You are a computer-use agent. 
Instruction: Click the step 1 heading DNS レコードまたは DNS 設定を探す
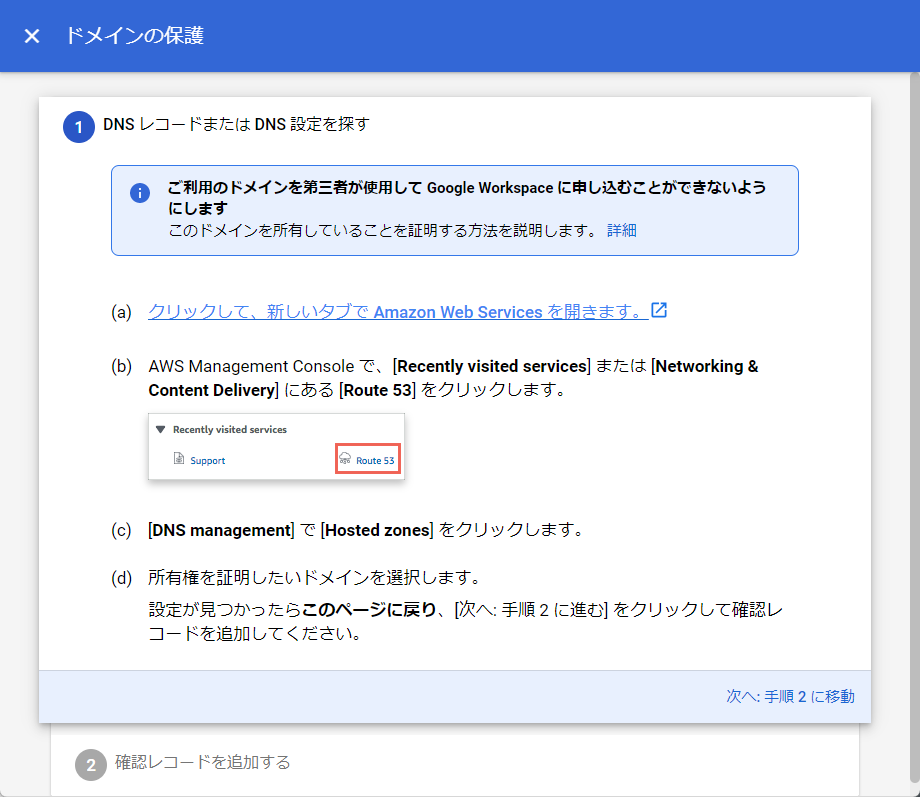[x=236, y=124]
